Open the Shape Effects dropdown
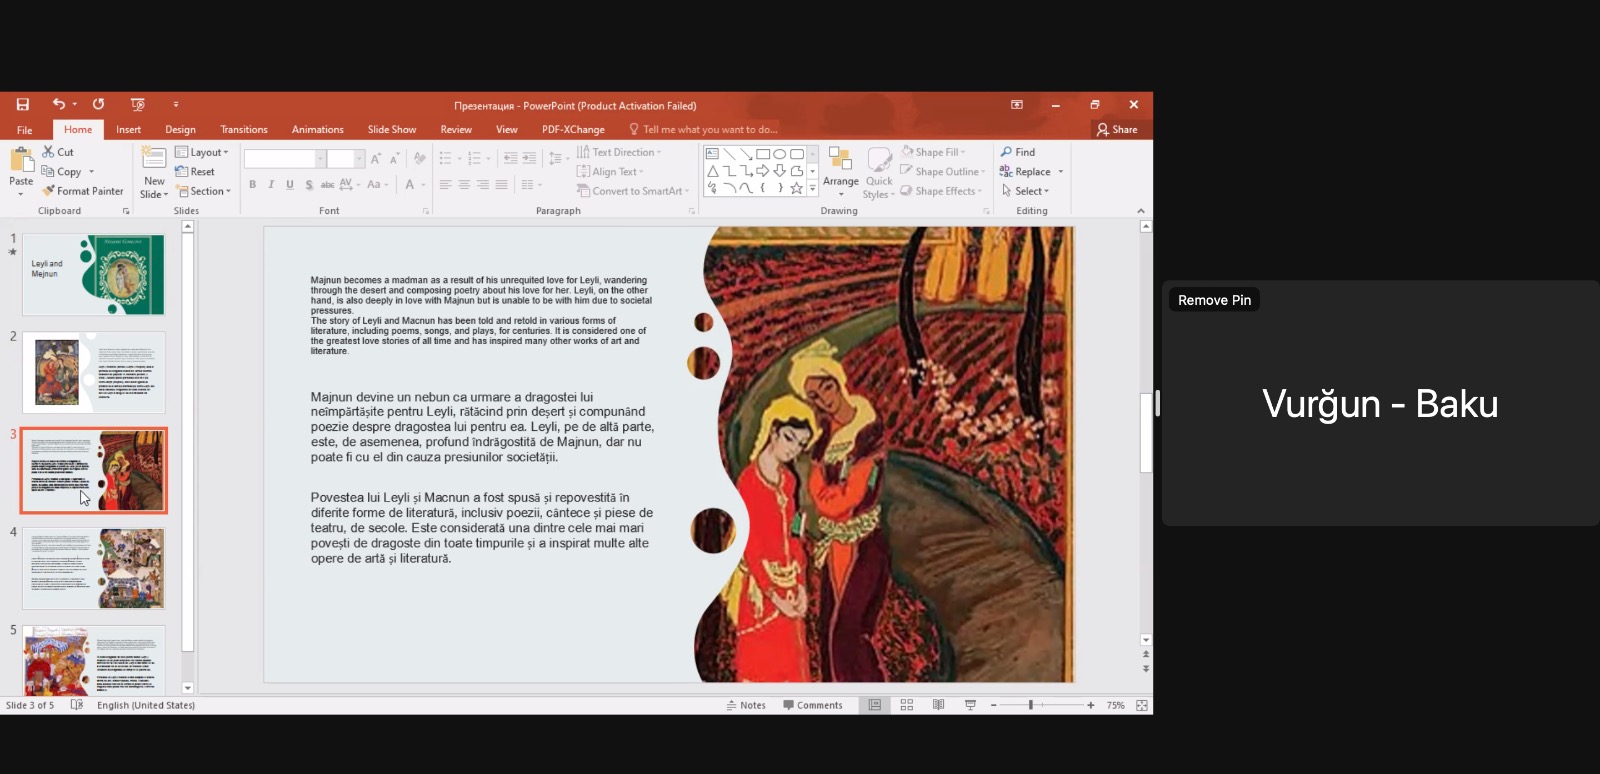 click(x=941, y=191)
